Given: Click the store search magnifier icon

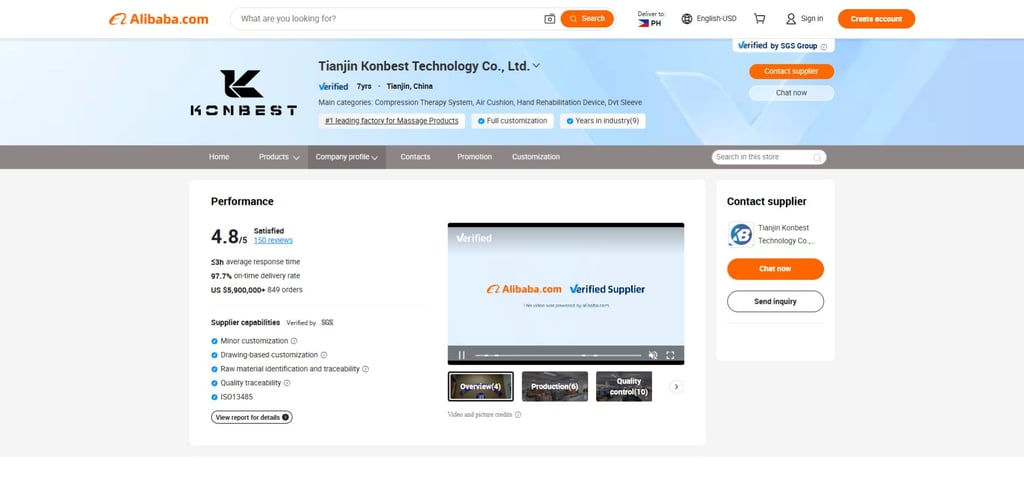Looking at the screenshot, I should click(817, 157).
